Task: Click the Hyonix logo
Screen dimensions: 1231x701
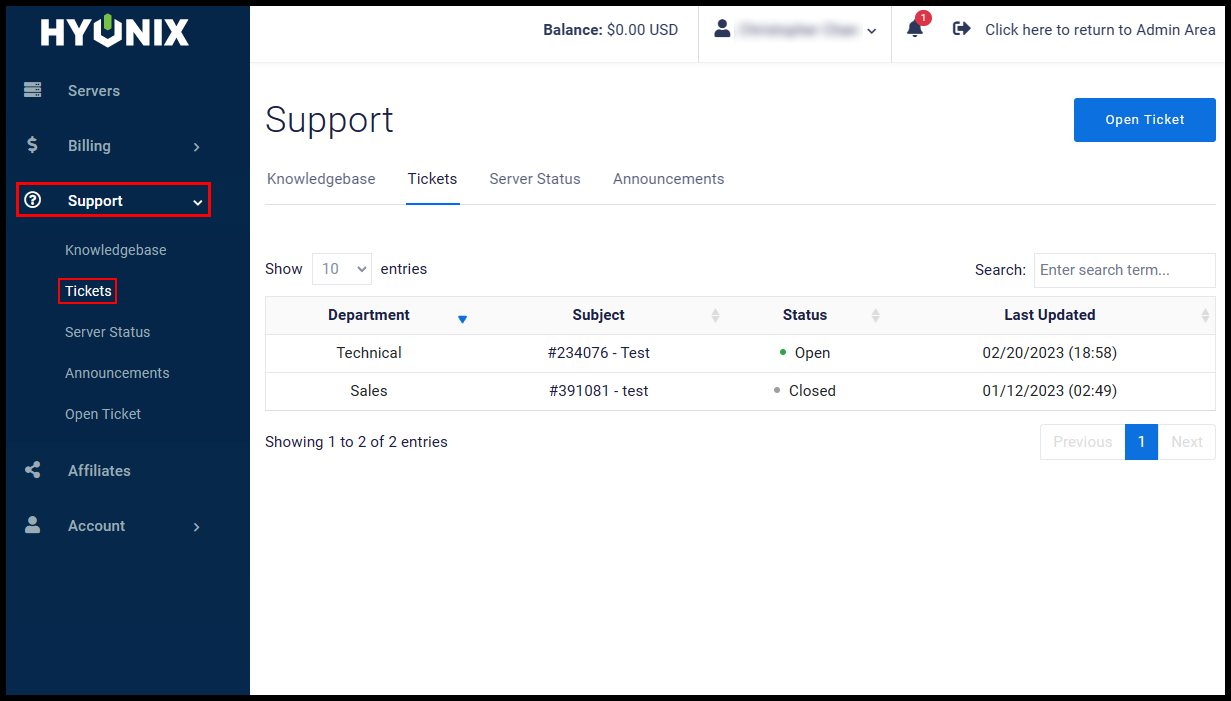Action: point(112,31)
